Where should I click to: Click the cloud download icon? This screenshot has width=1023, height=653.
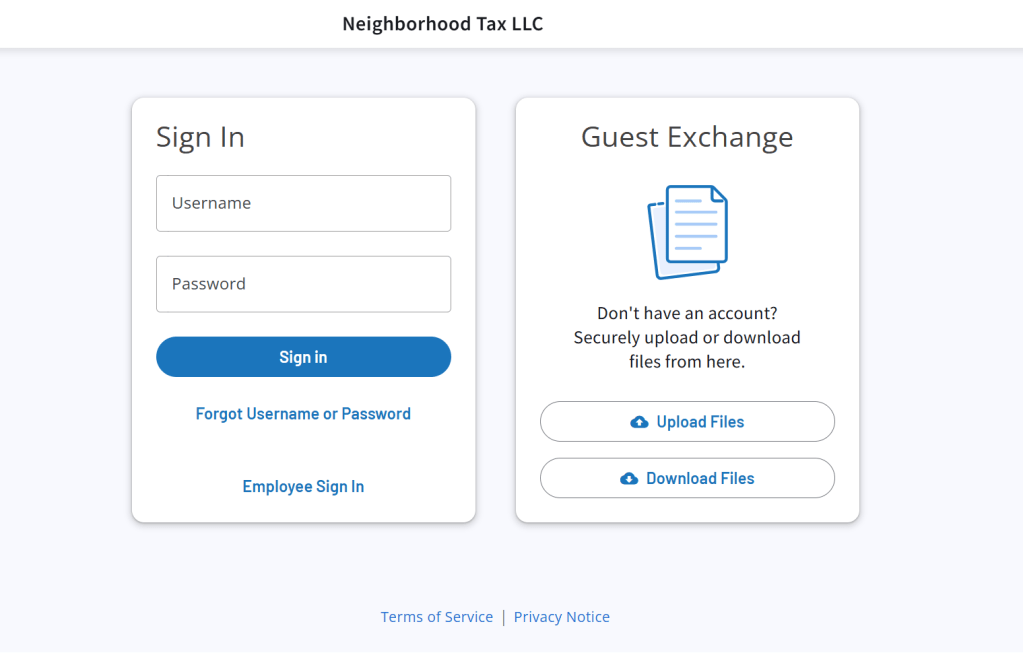point(629,479)
